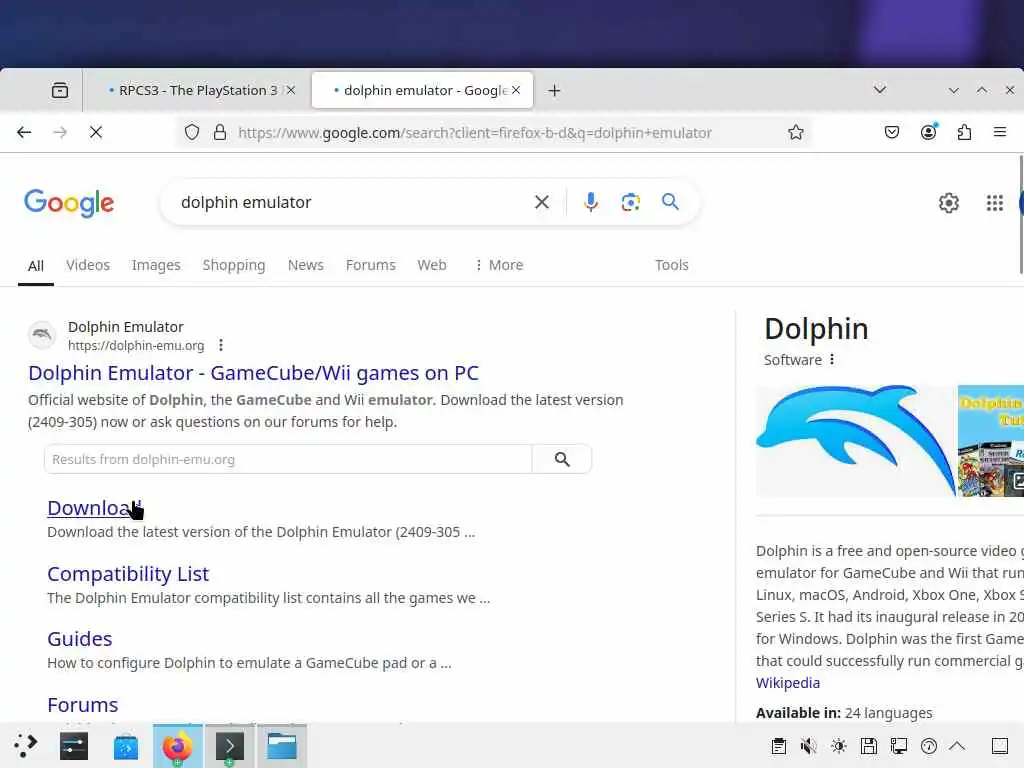Image resolution: width=1024 pixels, height=768 pixels.
Task: Expand the More search filters menu
Action: (499, 265)
